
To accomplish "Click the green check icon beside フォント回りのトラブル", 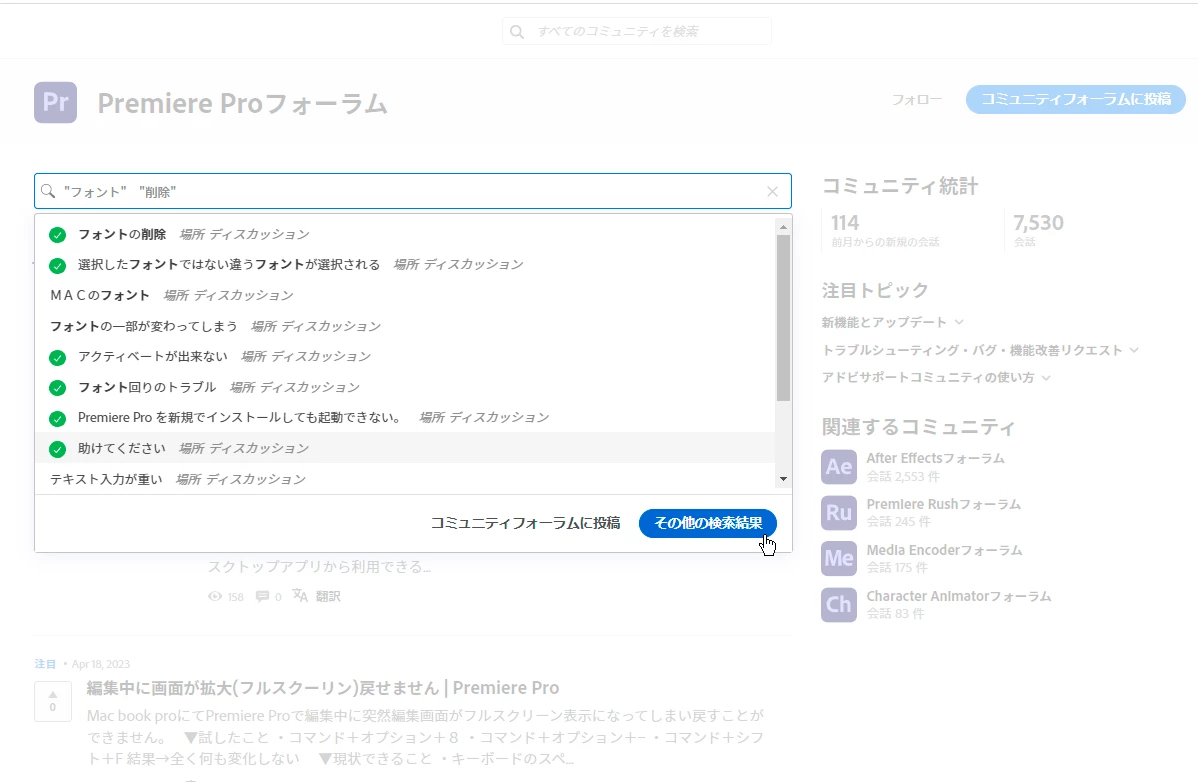I will coord(57,388).
